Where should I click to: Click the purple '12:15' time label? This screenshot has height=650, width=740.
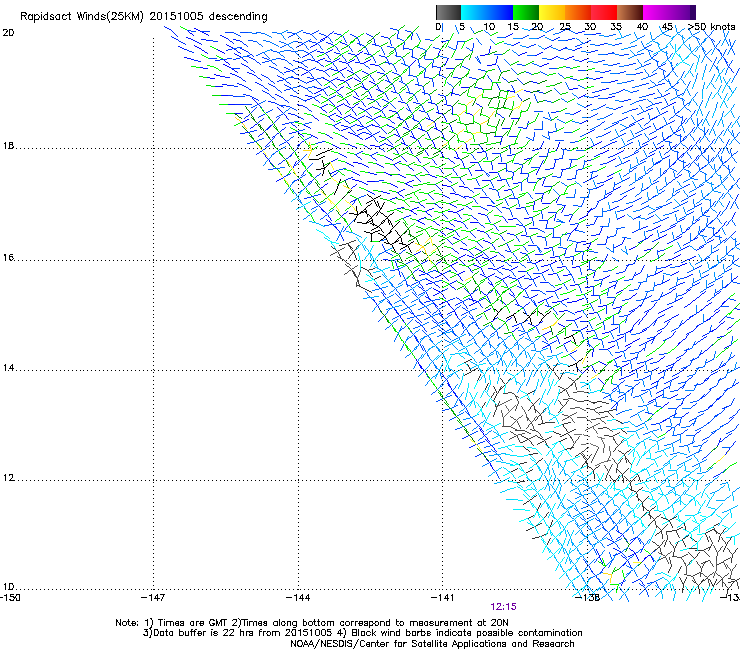[x=503, y=607]
